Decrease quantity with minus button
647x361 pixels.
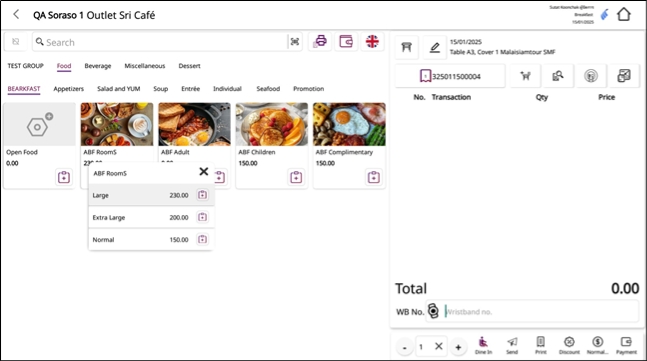point(404,347)
